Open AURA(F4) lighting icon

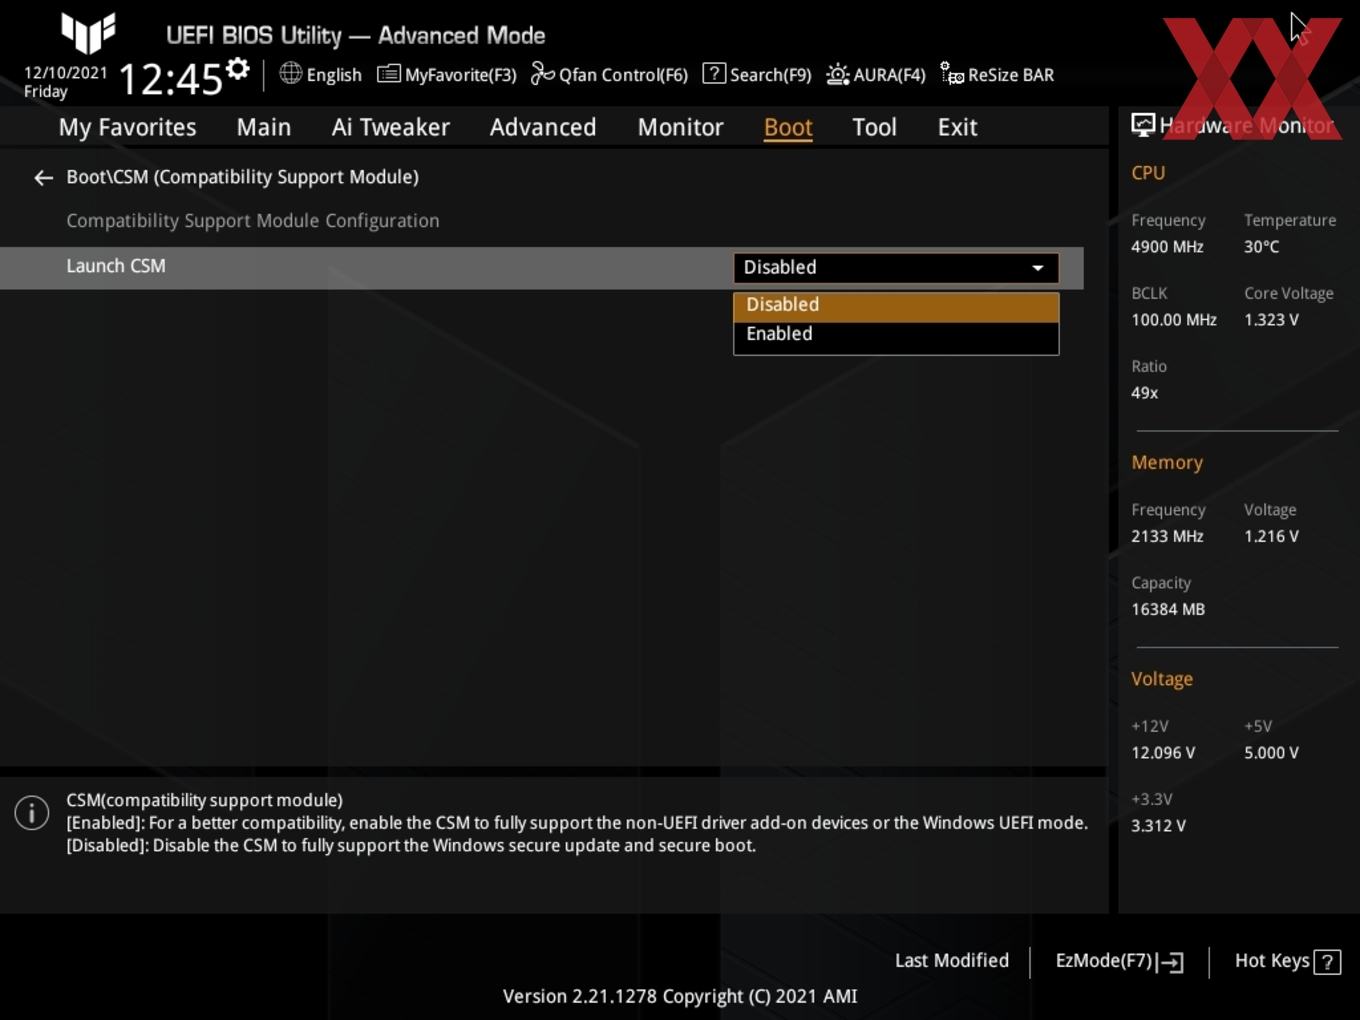point(838,74)
